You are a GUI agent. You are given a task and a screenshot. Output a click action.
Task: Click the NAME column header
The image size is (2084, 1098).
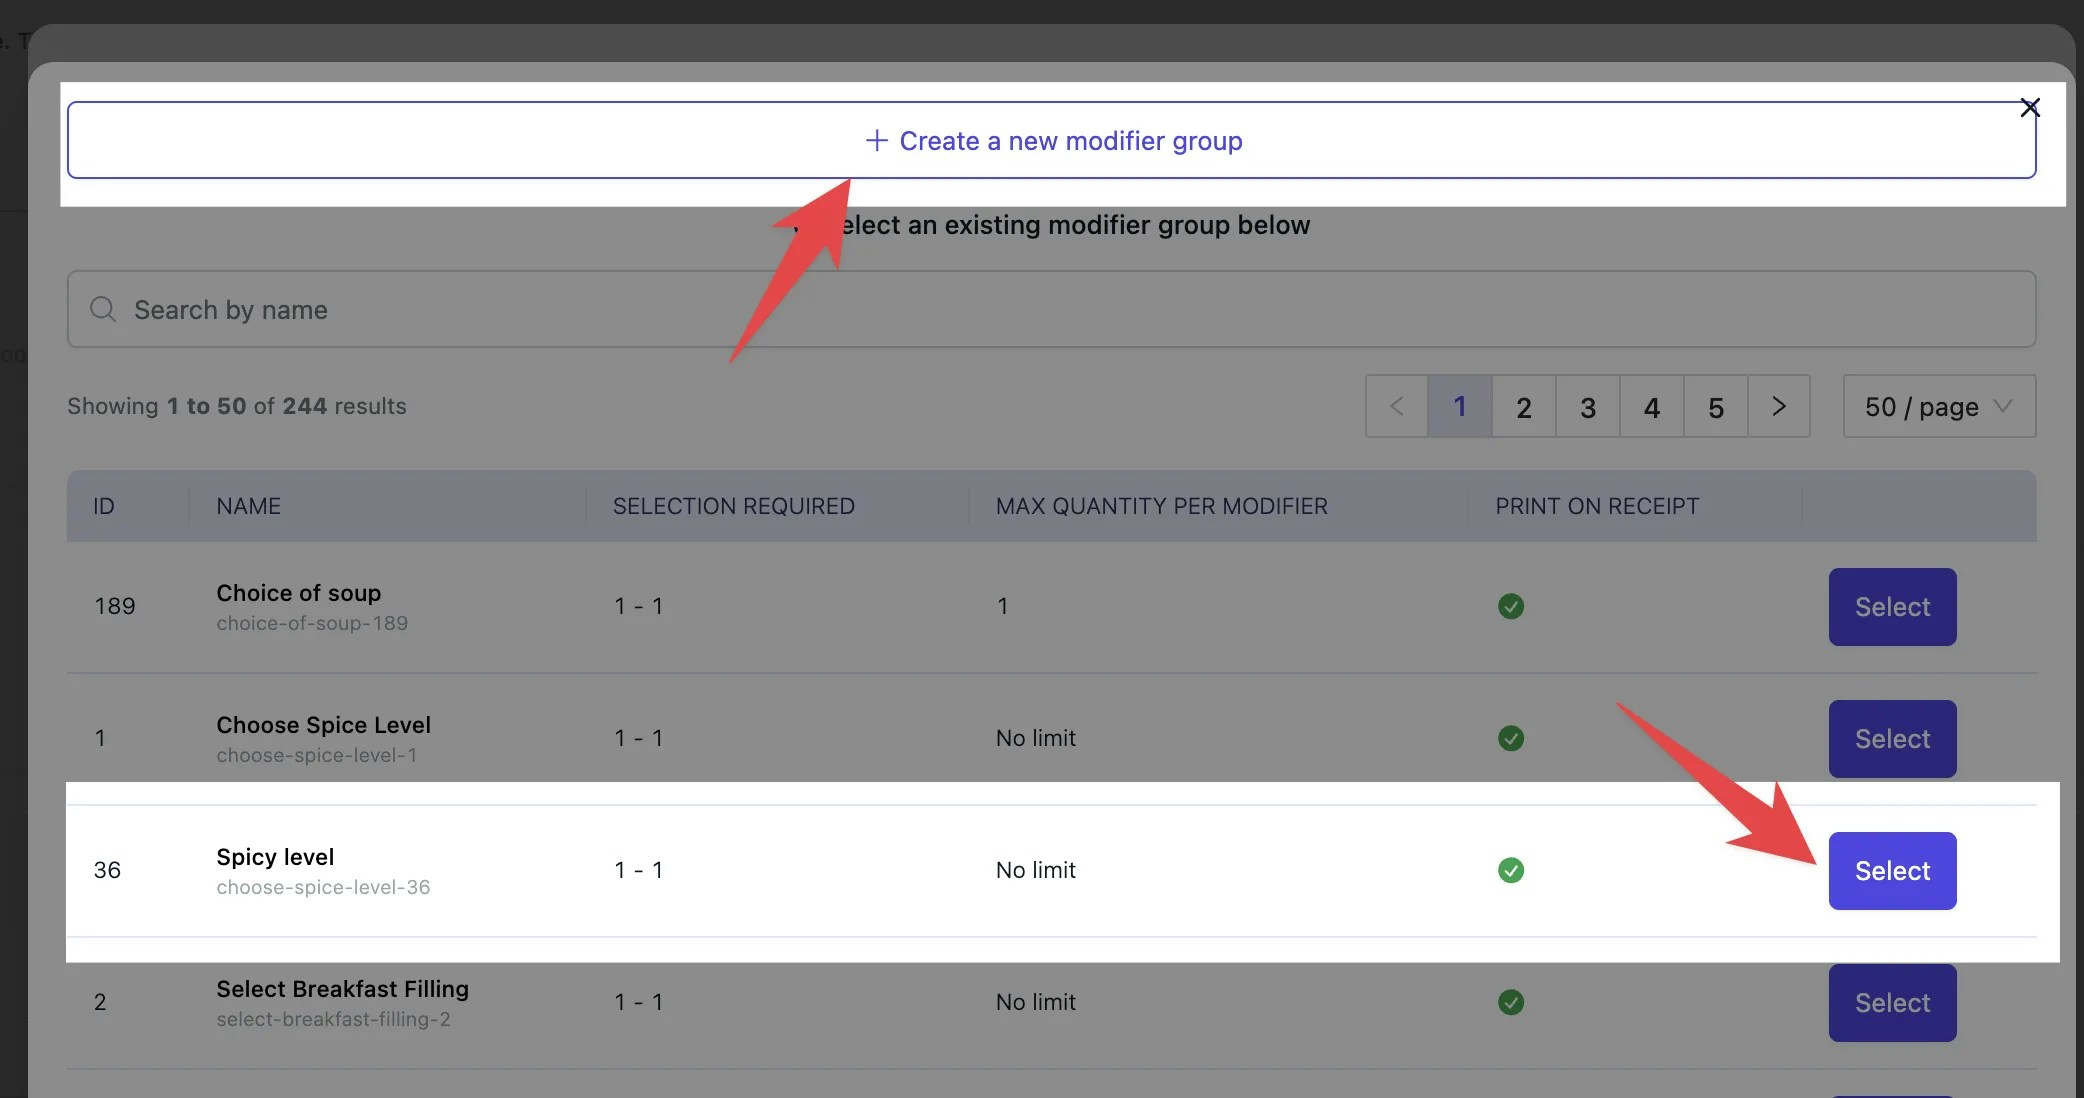coord(247,506)
